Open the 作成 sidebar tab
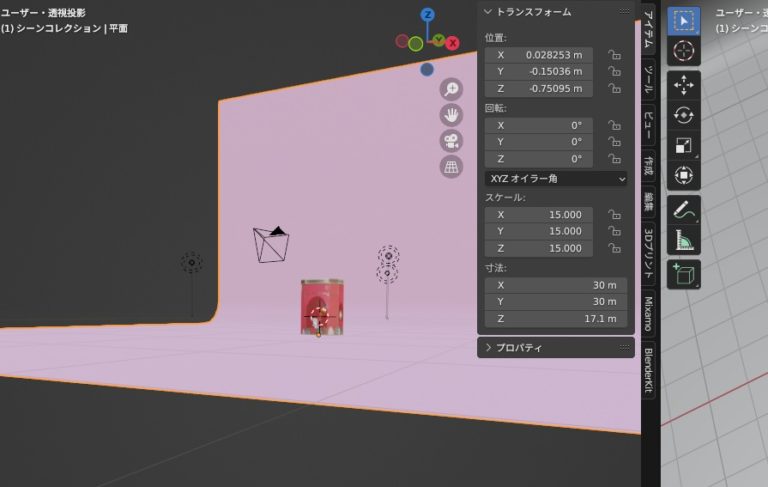768x487 pixels. (x=648, y=166)
